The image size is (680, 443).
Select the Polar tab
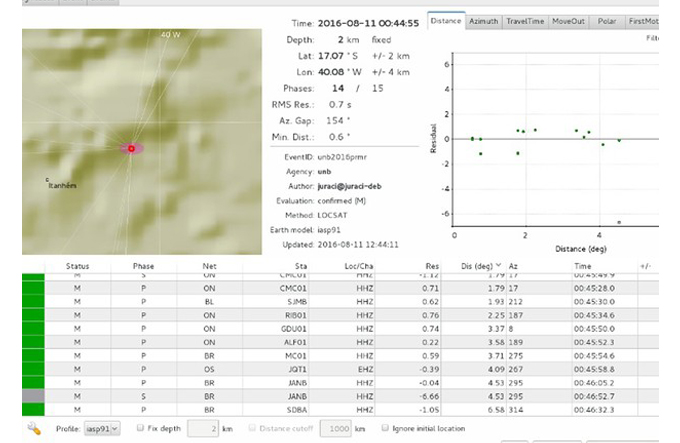pos(607,21)
